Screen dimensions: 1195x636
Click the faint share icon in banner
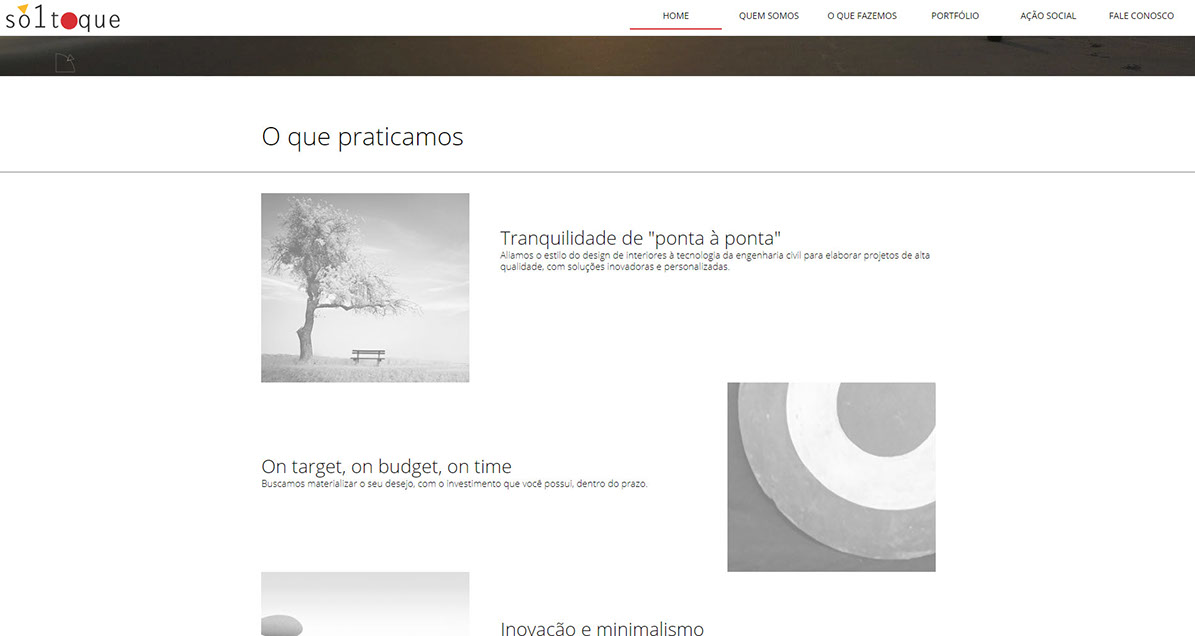coord(65,63)
